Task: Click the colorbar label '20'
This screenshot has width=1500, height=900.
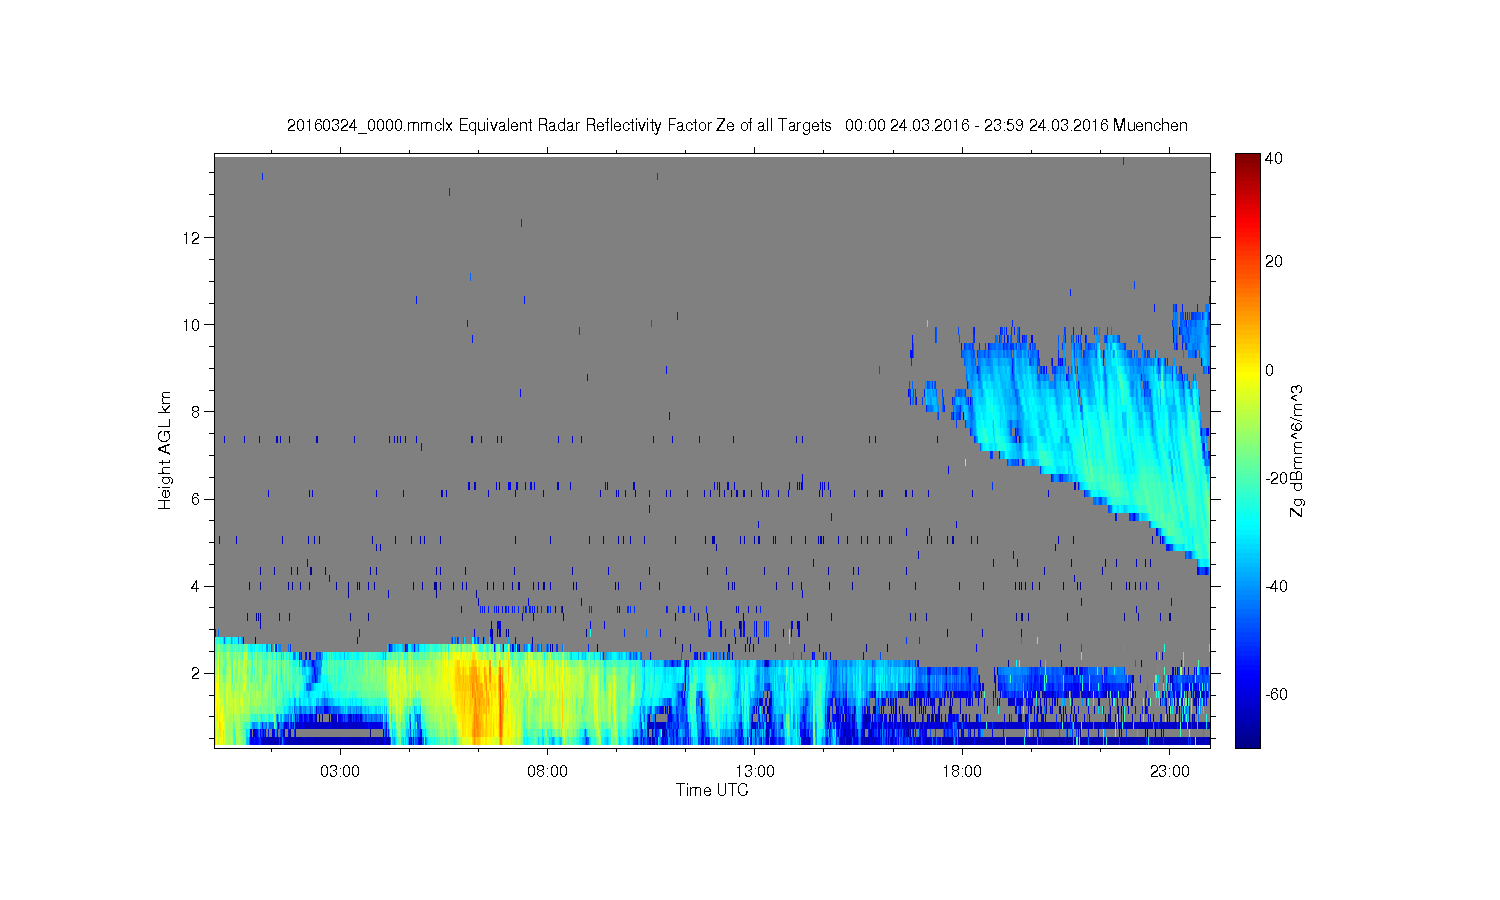Action: (x=1274, y=262)
